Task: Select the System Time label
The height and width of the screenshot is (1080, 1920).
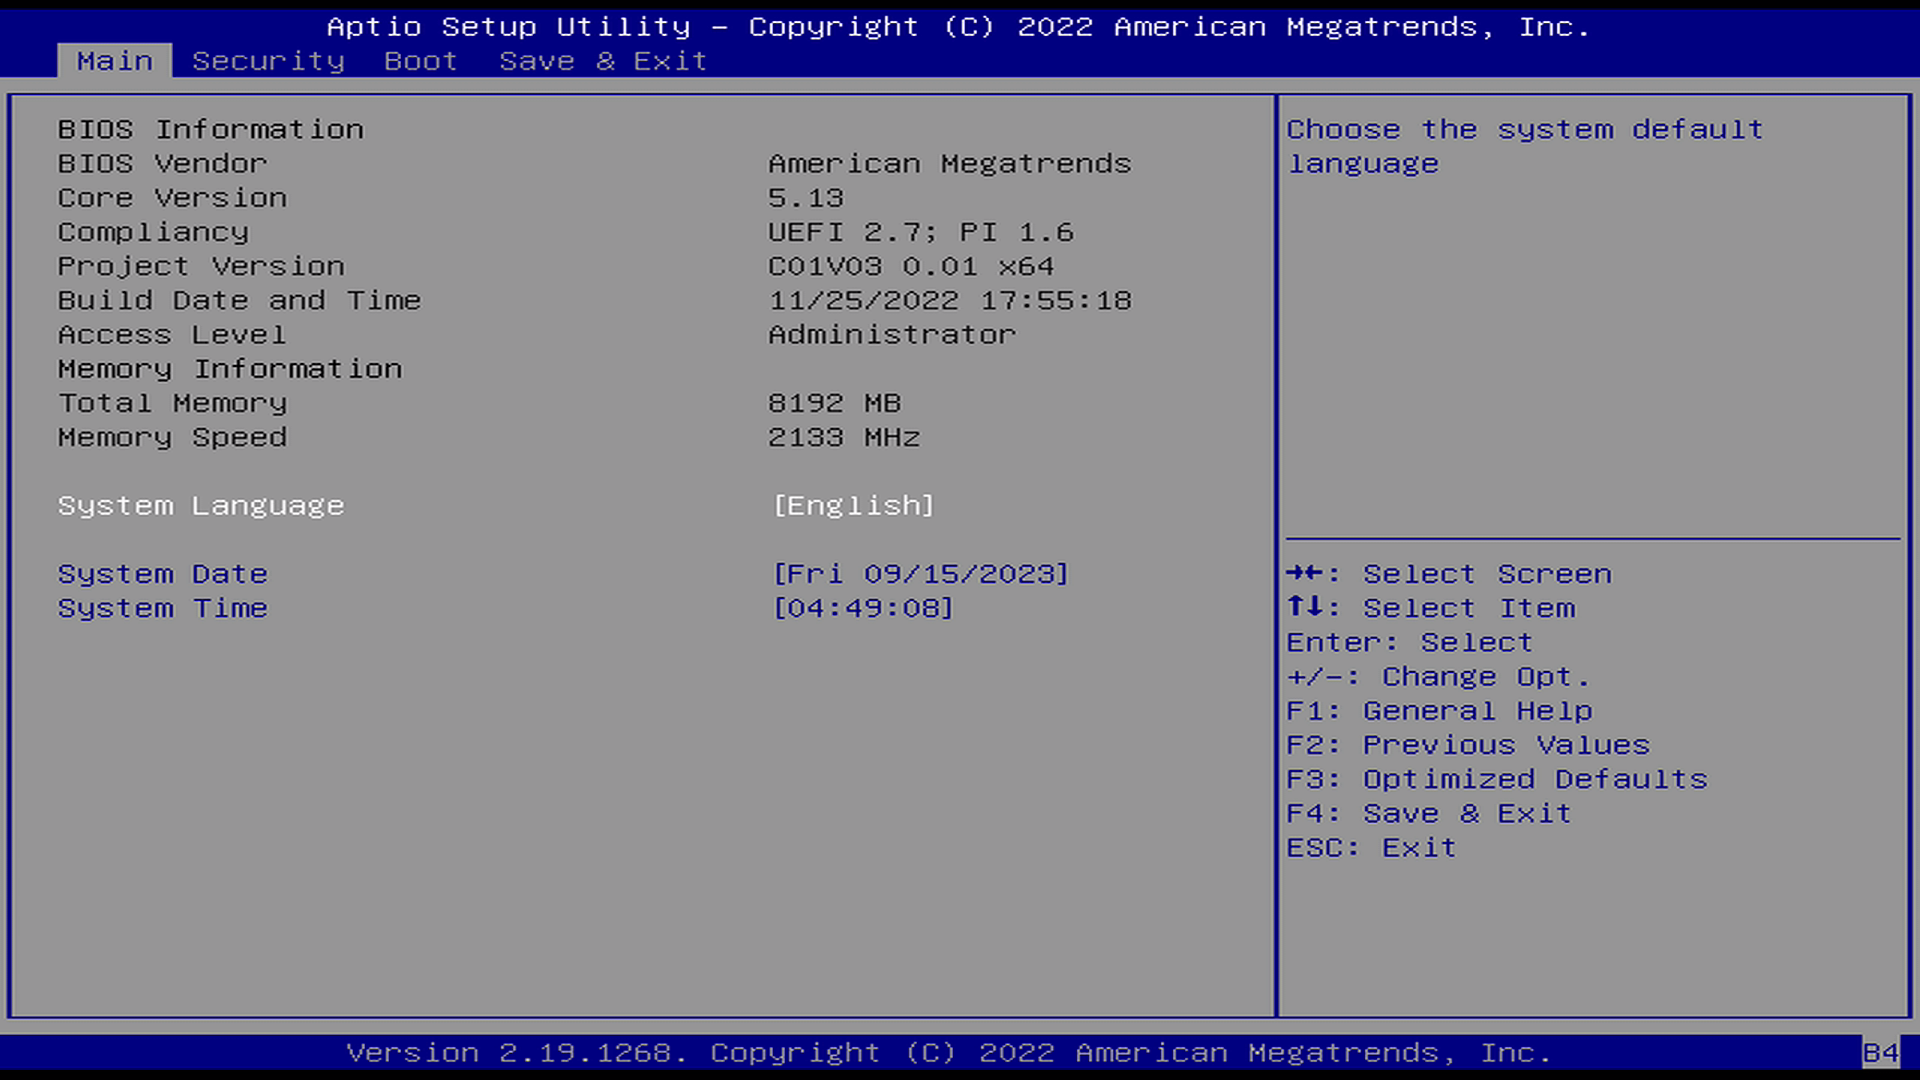Action: click(163, 608)
